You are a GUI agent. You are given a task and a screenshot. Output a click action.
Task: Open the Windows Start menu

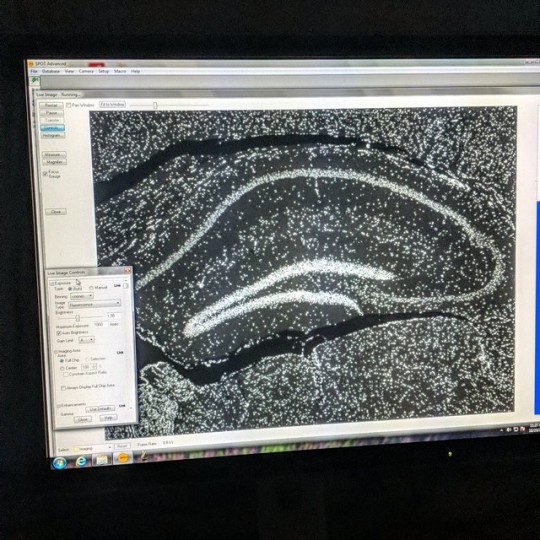(x=59, y=463)
